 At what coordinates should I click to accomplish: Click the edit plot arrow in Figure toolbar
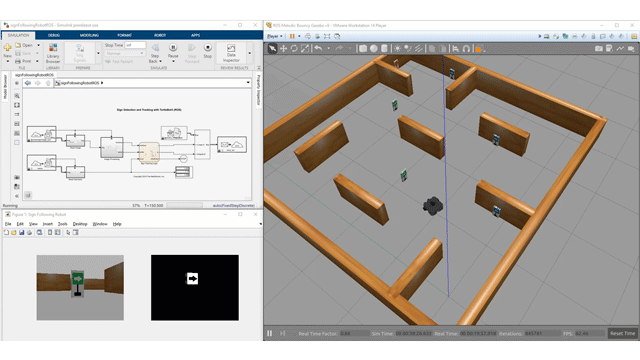tap(68, 233)
